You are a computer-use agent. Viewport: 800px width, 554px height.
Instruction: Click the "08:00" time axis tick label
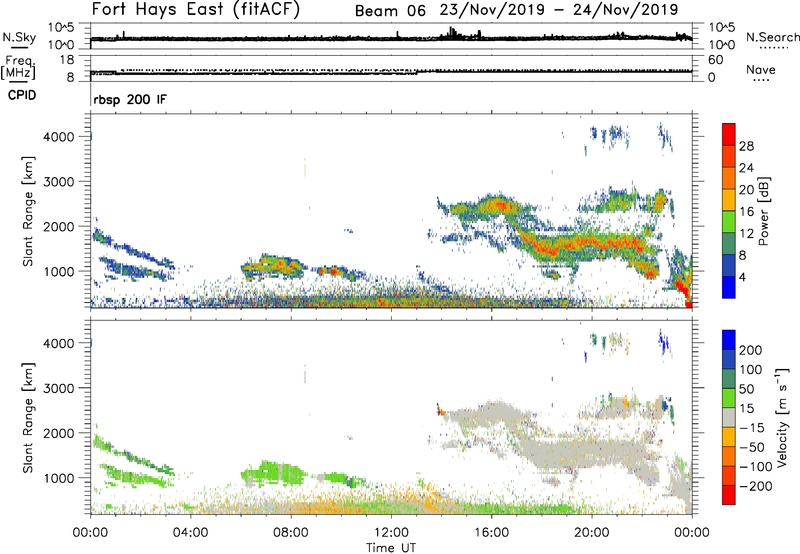291,533
